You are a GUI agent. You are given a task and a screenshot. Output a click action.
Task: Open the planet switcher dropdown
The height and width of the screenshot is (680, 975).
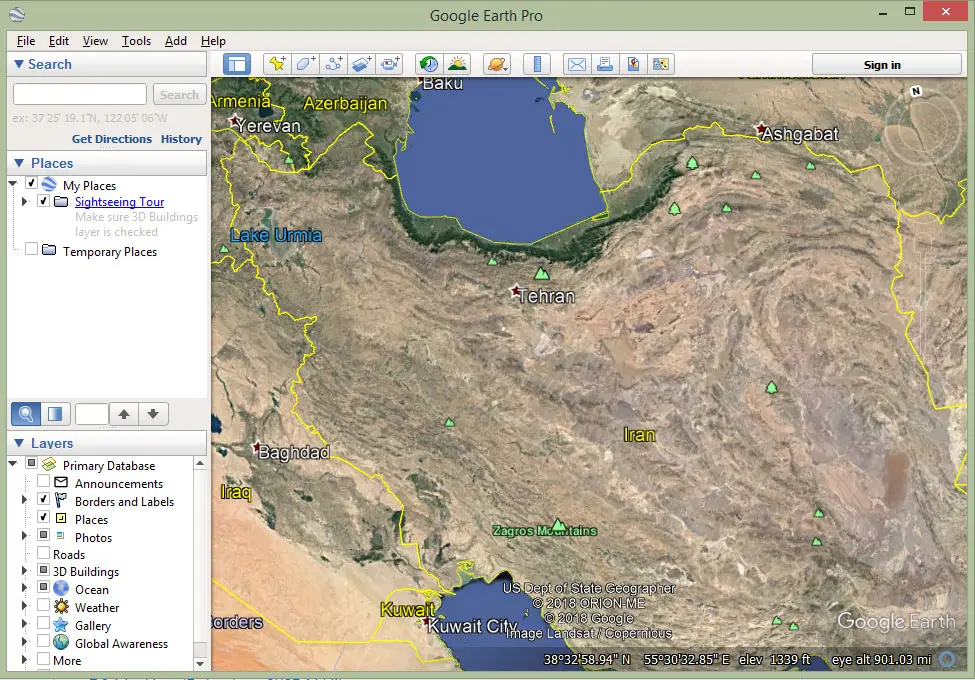(x=497, y=64)
